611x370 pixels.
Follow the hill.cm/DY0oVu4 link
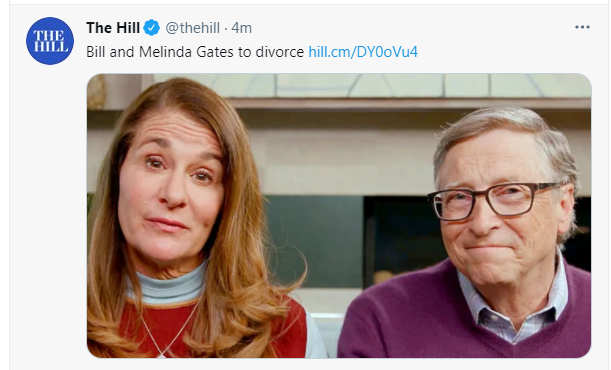pos(363,52)
